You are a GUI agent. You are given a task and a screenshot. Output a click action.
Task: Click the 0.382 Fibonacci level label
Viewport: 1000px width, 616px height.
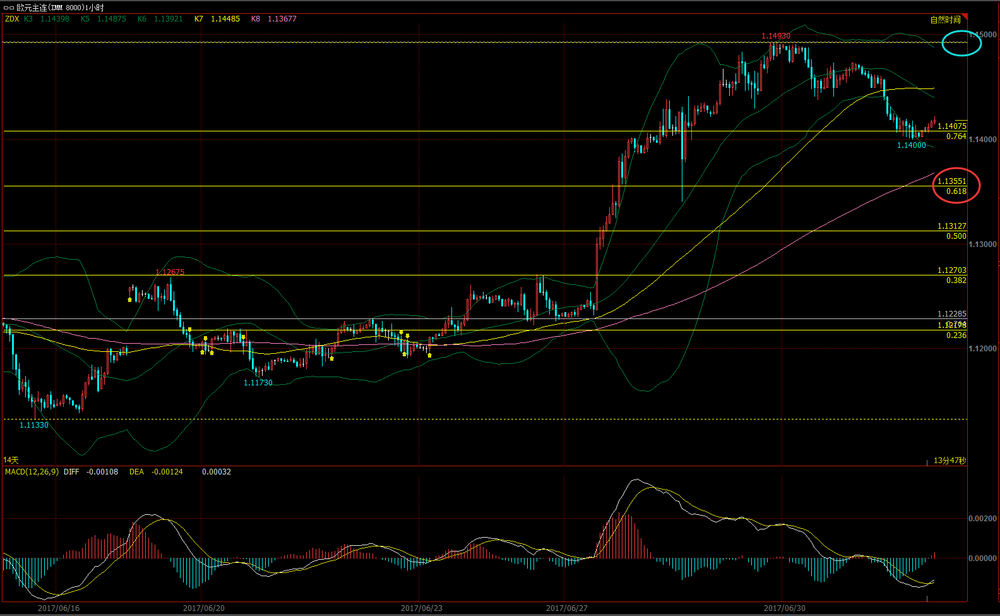(955, 280)
